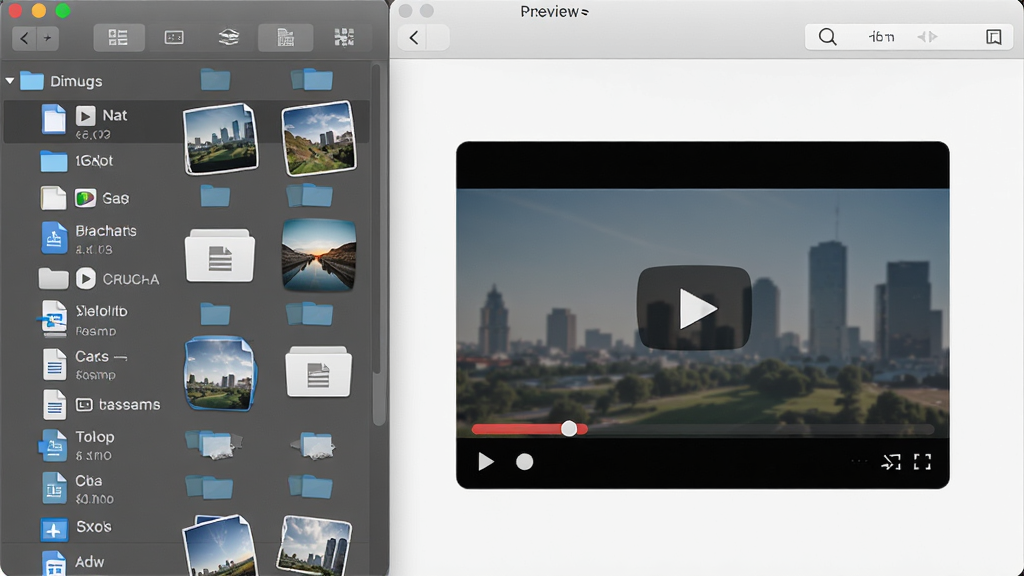Click the unplayed part of the video progress bar
1024x576 pixels.
pos(761,429)
